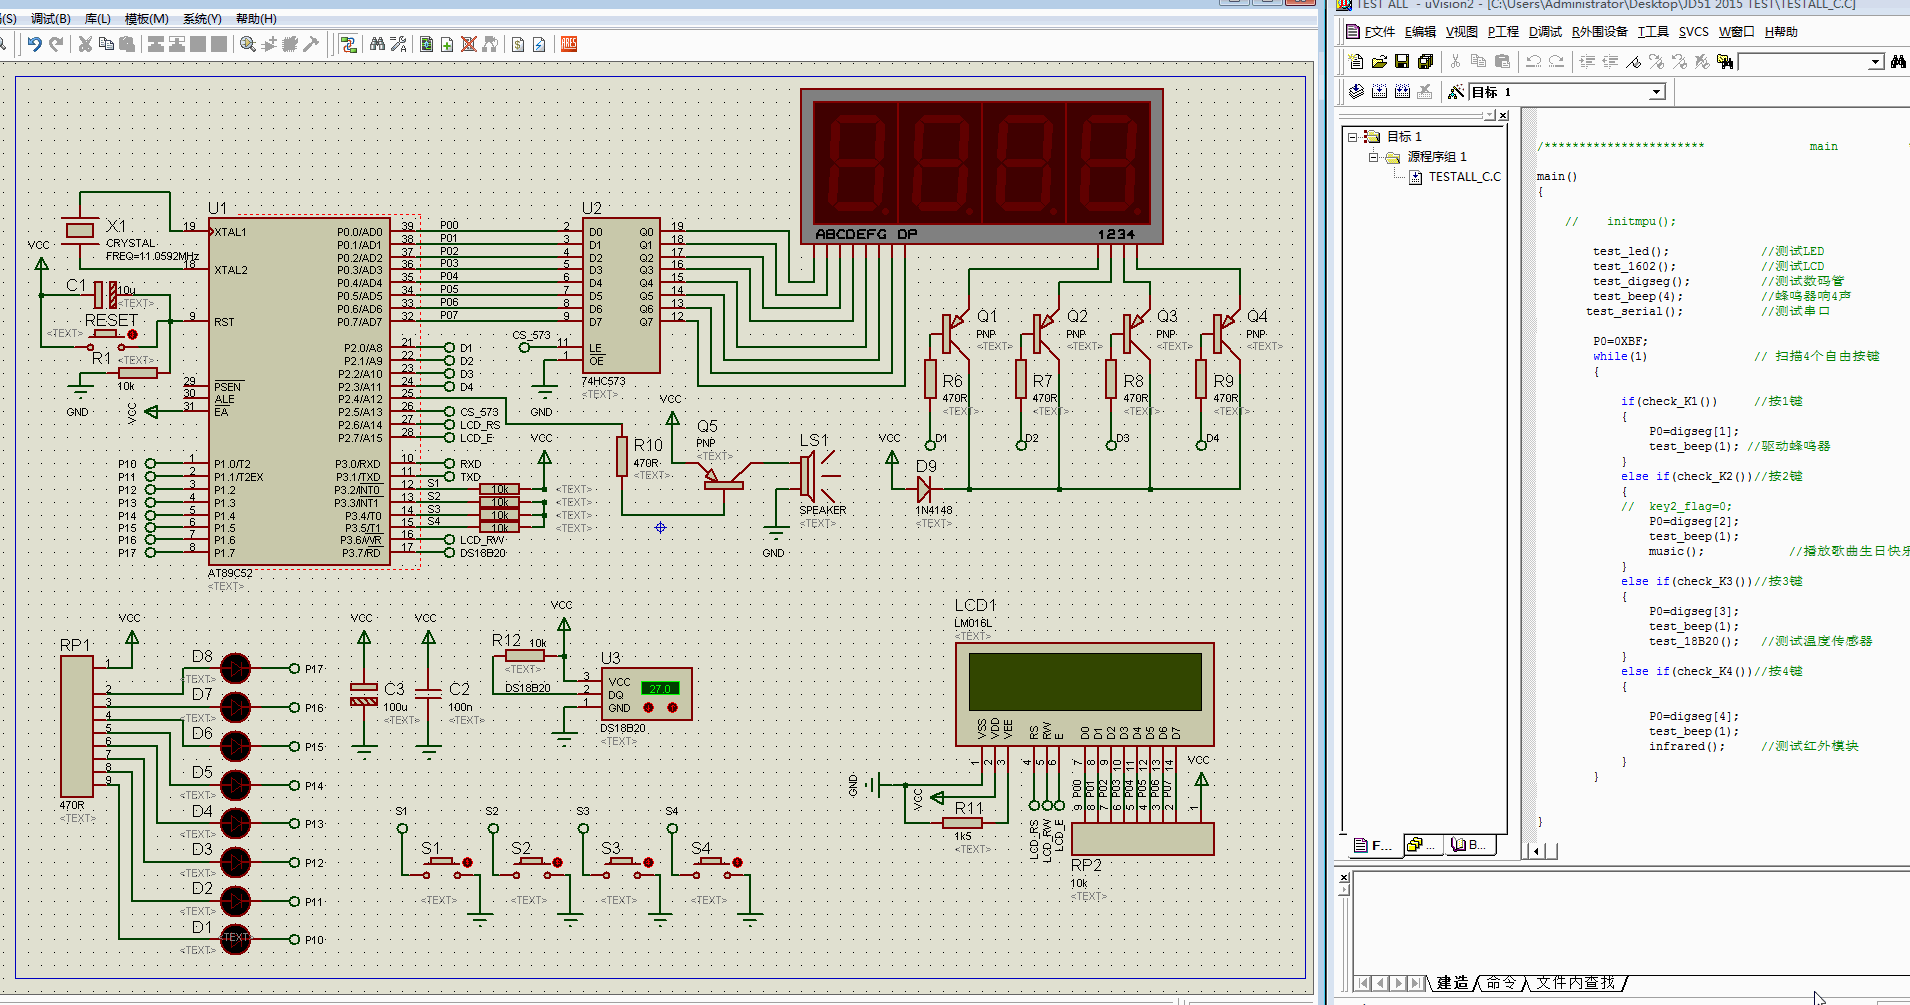
Task: Click the save file icon in uVision
Action: (x=1402, y=62)
